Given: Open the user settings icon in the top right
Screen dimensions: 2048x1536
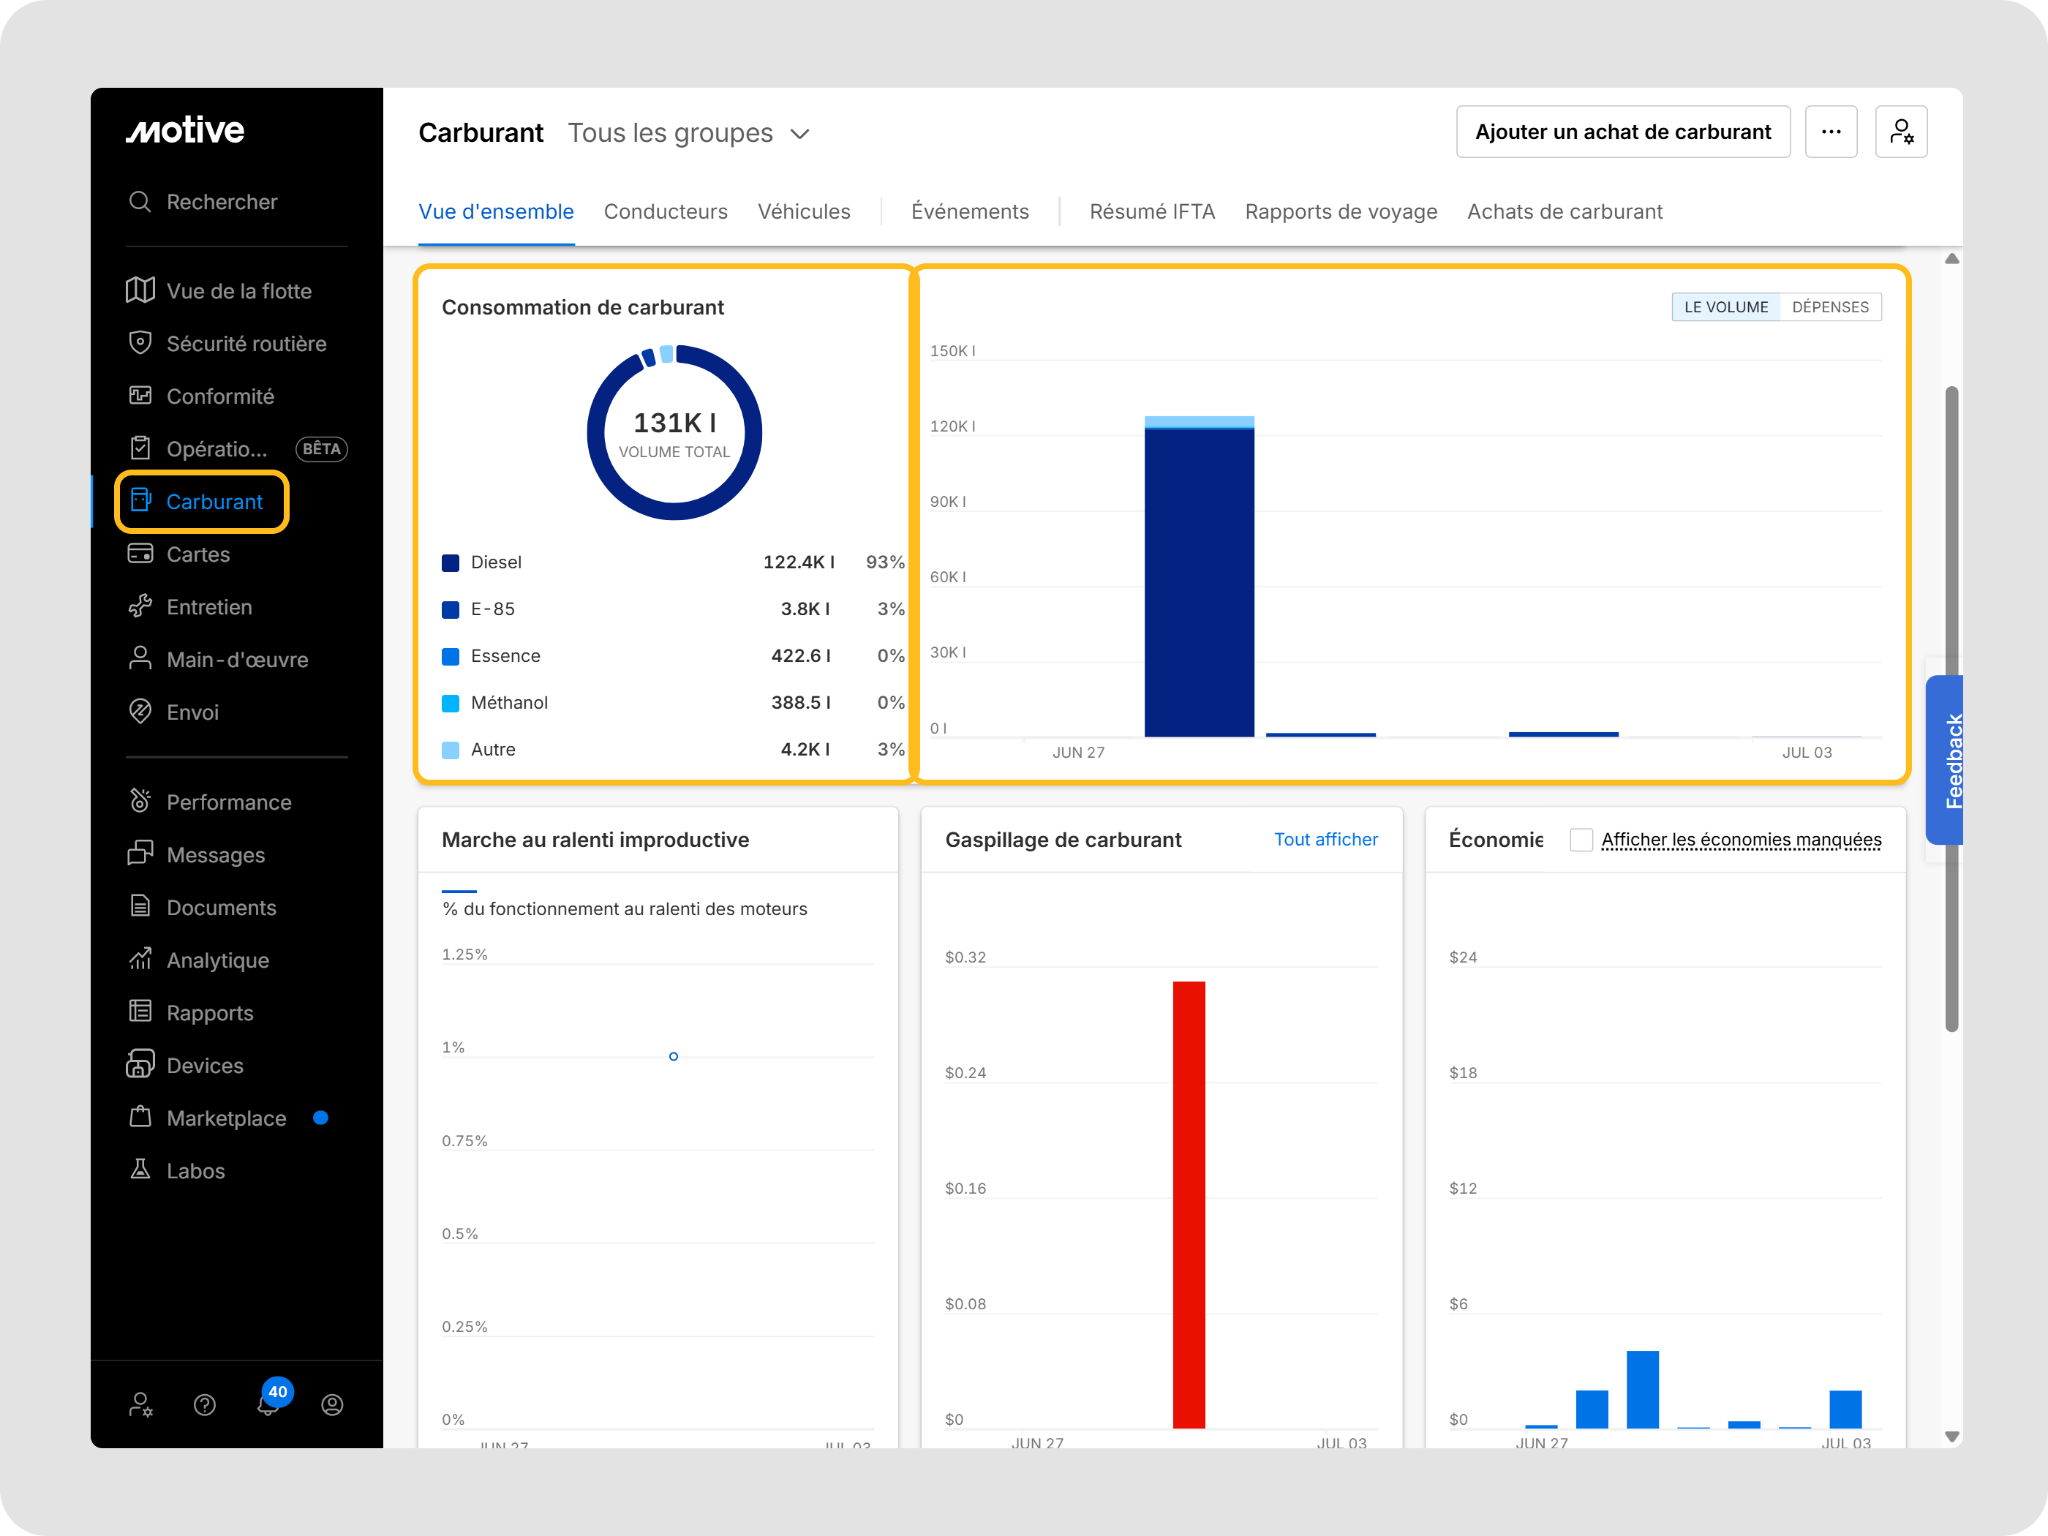Looking at the screenshot, I should click(x=1901, y=132).
